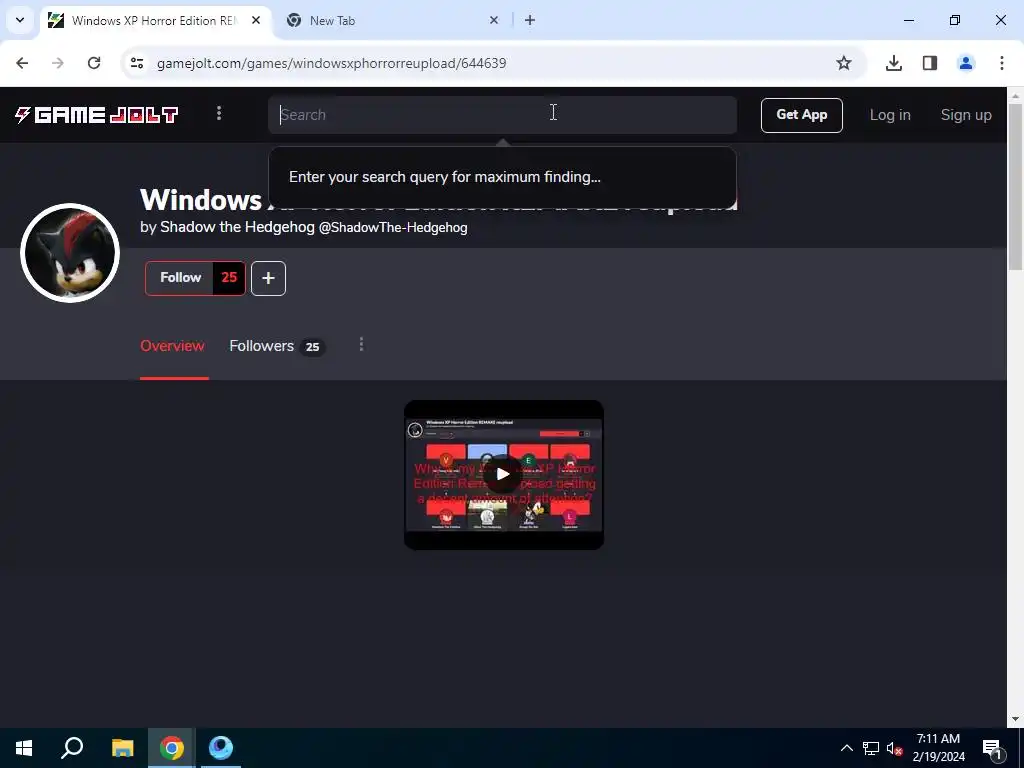Toggle the Chrome side panel
The width and height of the screenshot is (1024, 768).
coord(930,63)
